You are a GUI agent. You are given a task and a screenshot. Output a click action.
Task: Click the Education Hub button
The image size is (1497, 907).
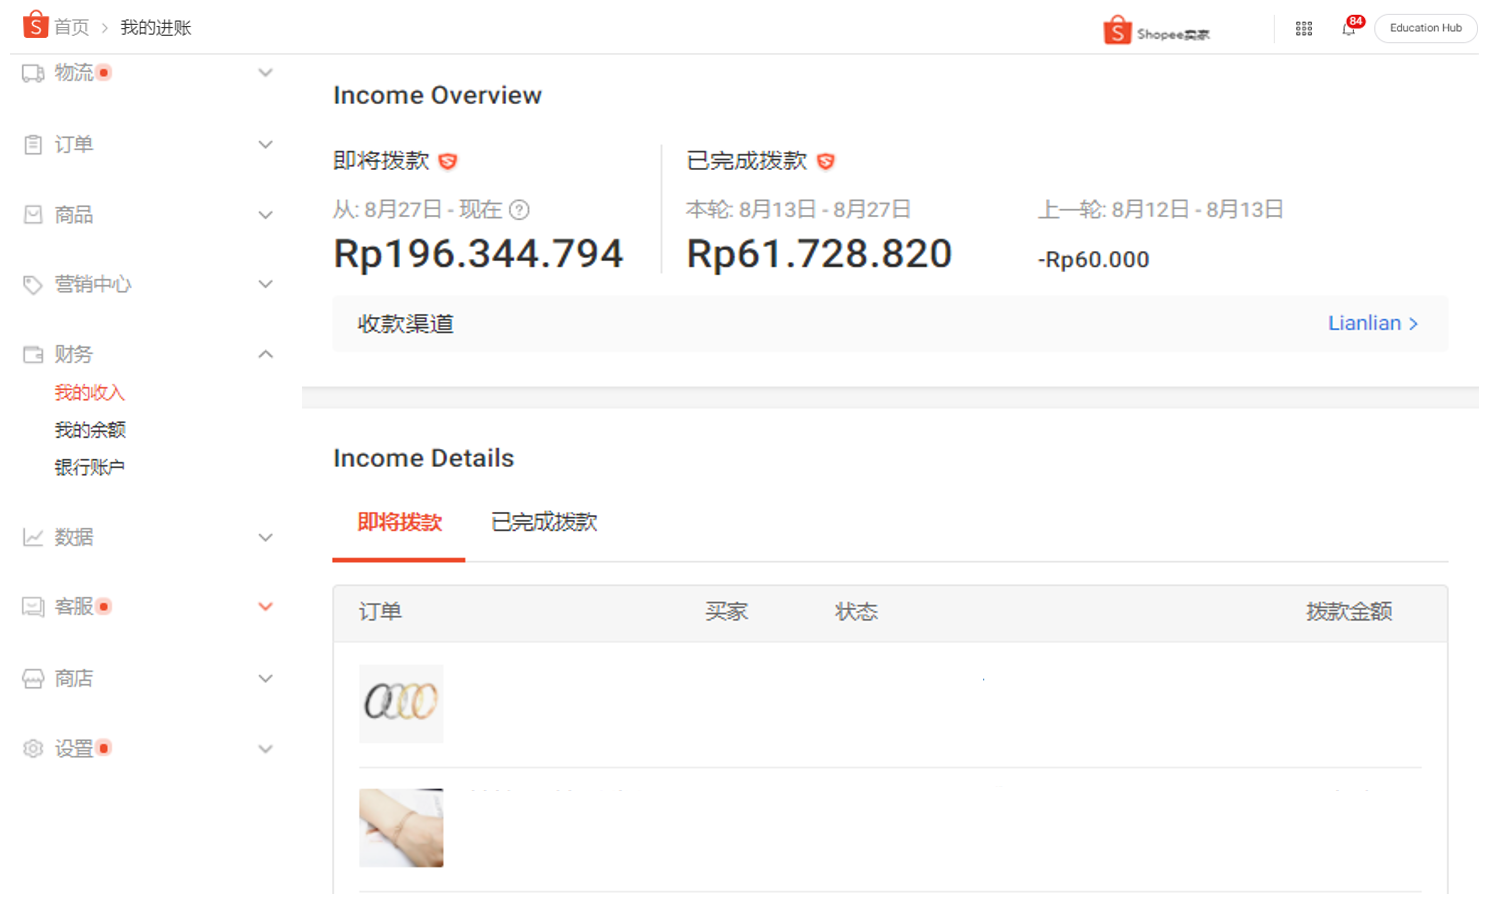[1425, 28]
